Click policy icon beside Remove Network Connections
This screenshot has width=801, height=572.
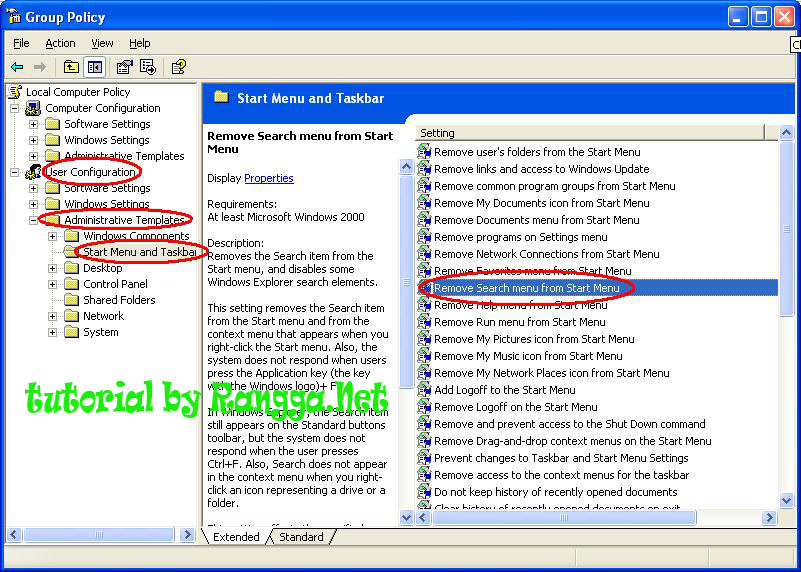click(425, 254)
